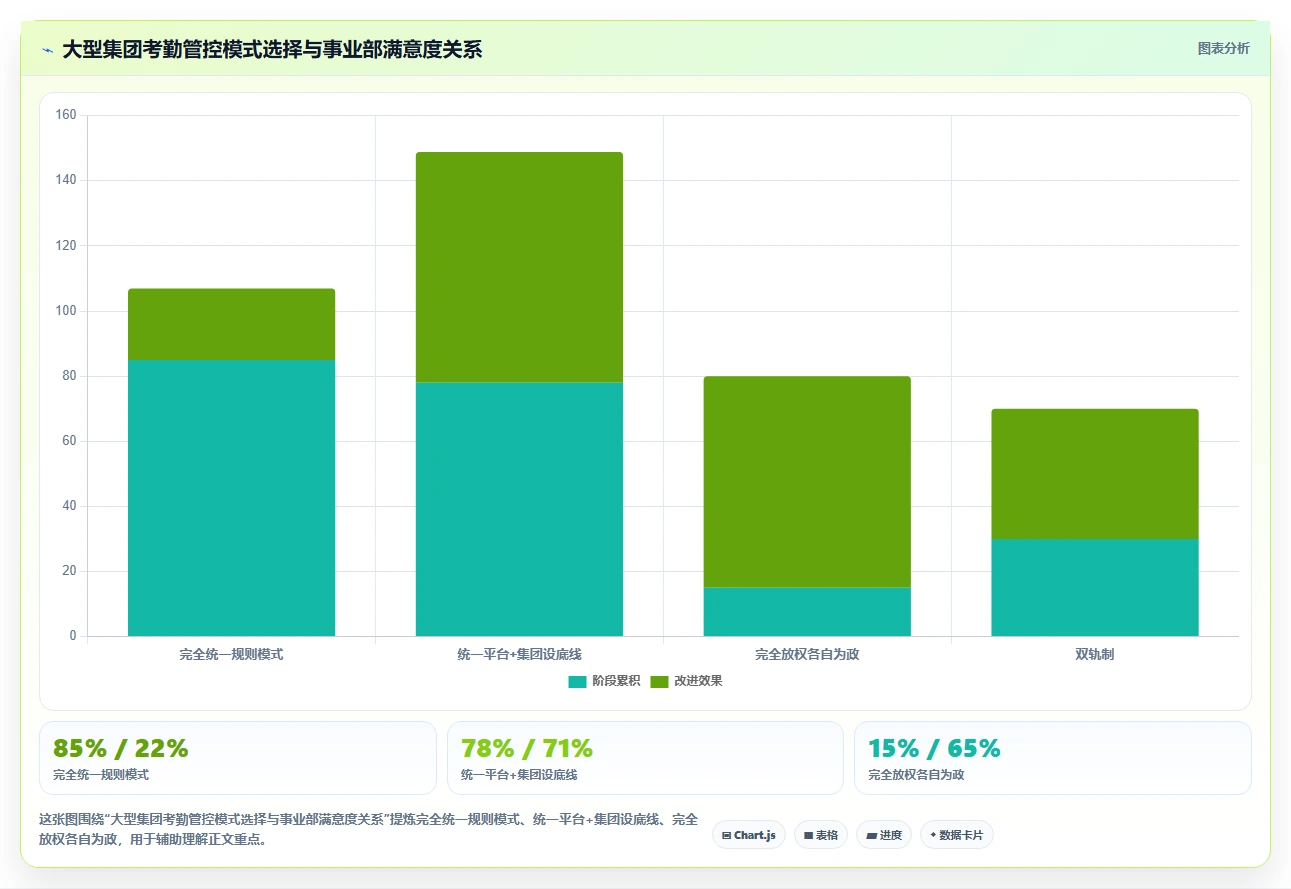Viewport: 1291px width, 889px height.
Task: Click the green bar segment for 统一平台+集团设底线
Action: point(519,267)
